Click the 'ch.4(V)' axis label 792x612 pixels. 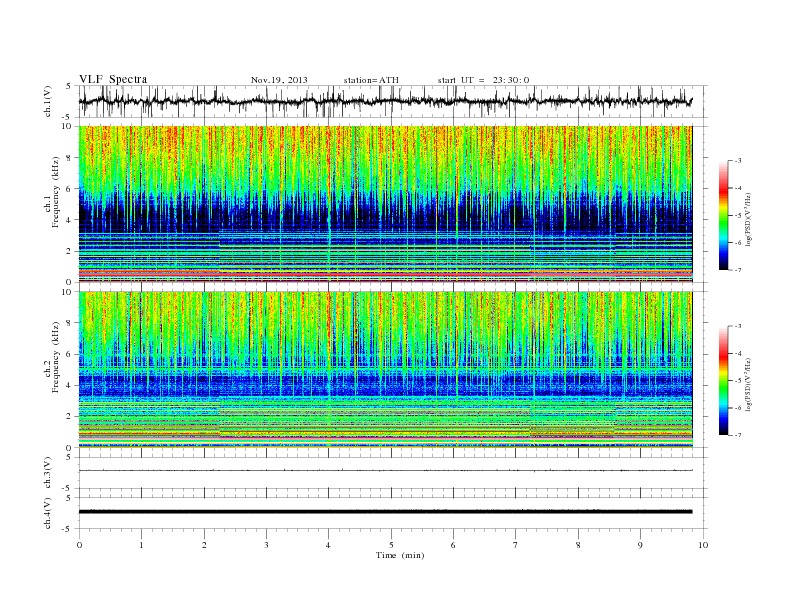[x=48, y=513]
